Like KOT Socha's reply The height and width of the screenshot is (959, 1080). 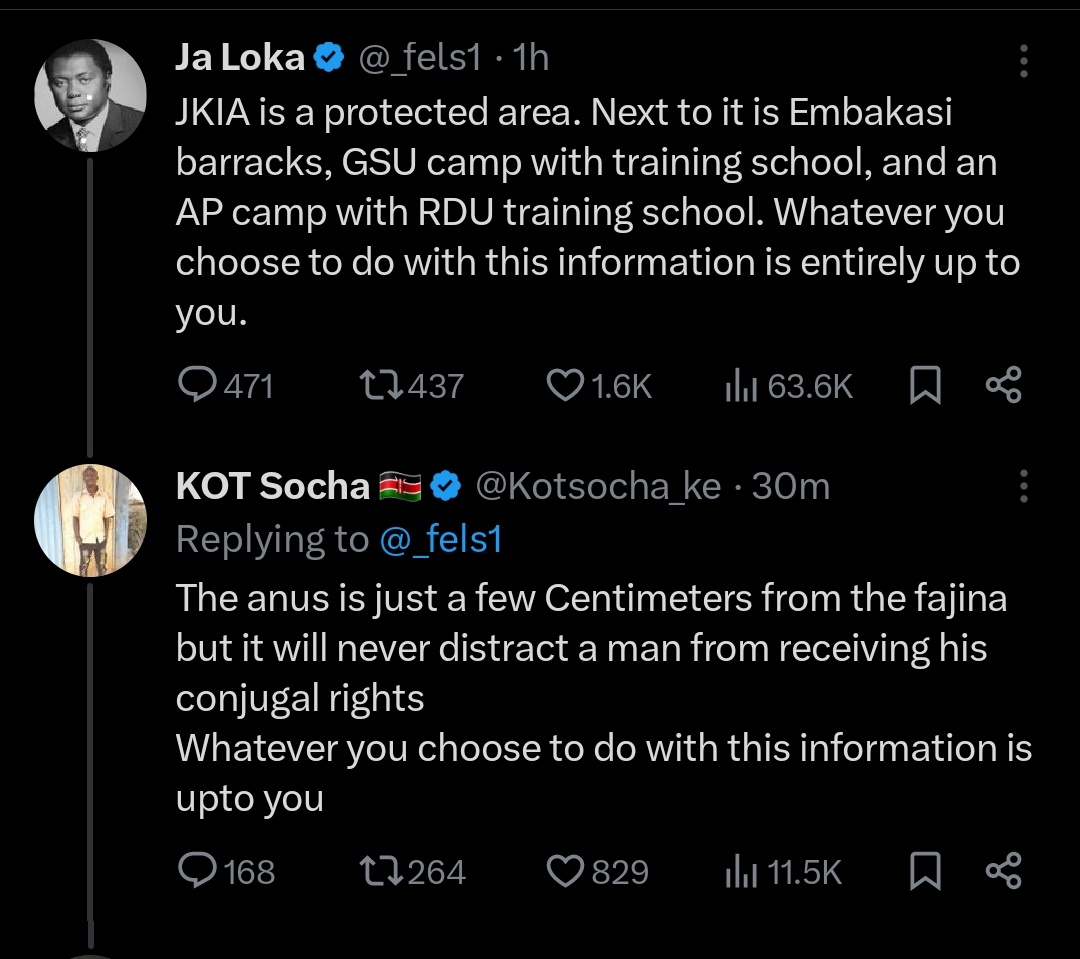[x=567, y=871]
